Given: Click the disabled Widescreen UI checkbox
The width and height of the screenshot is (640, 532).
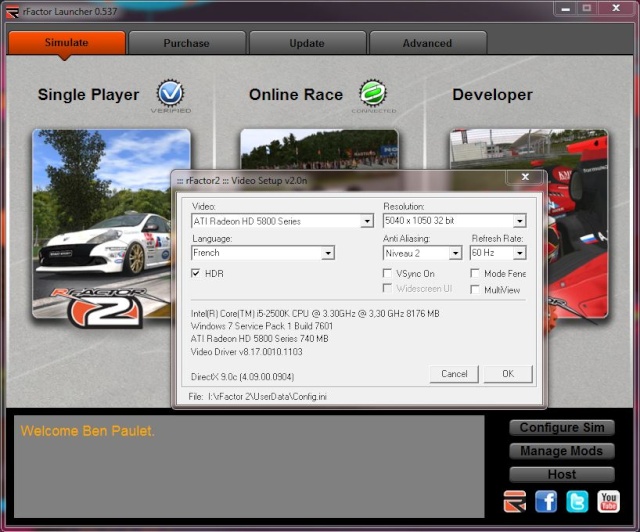Looking at the screenshot, I should point(387,288).
